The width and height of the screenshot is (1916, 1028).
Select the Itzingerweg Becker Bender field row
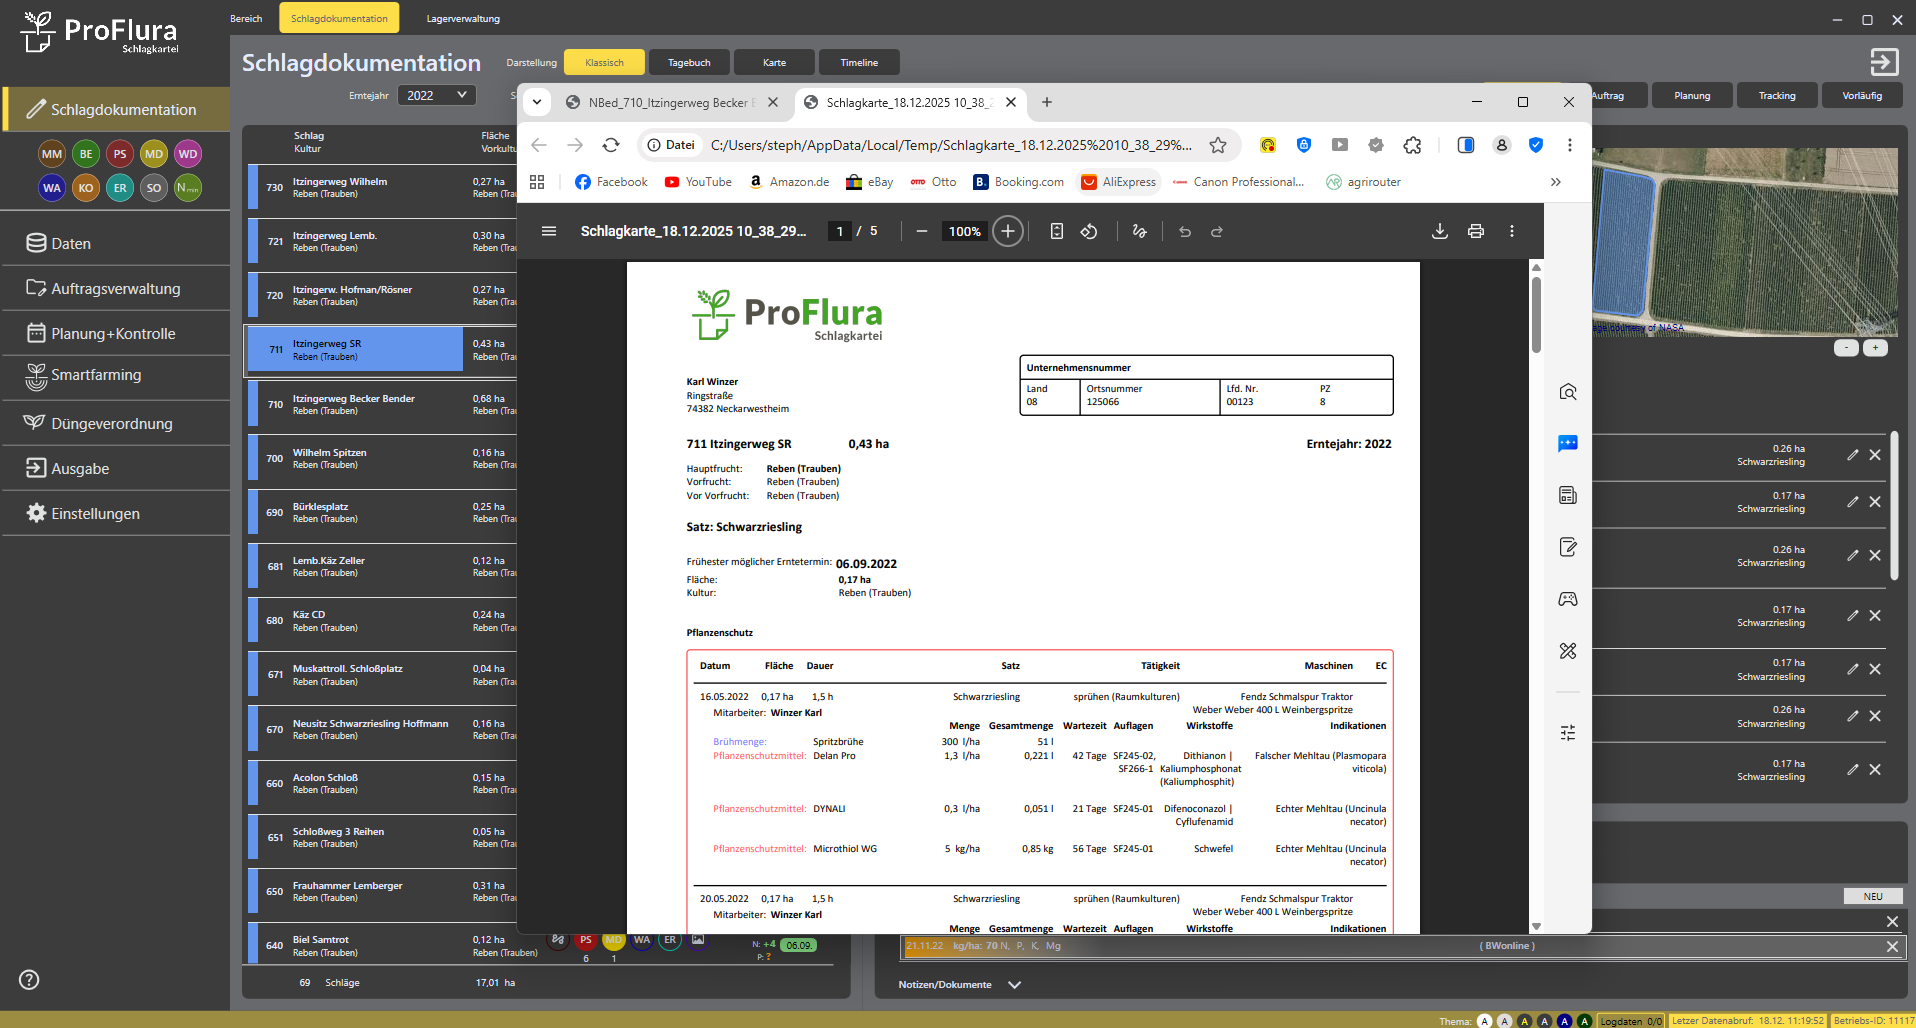point(355,404)
